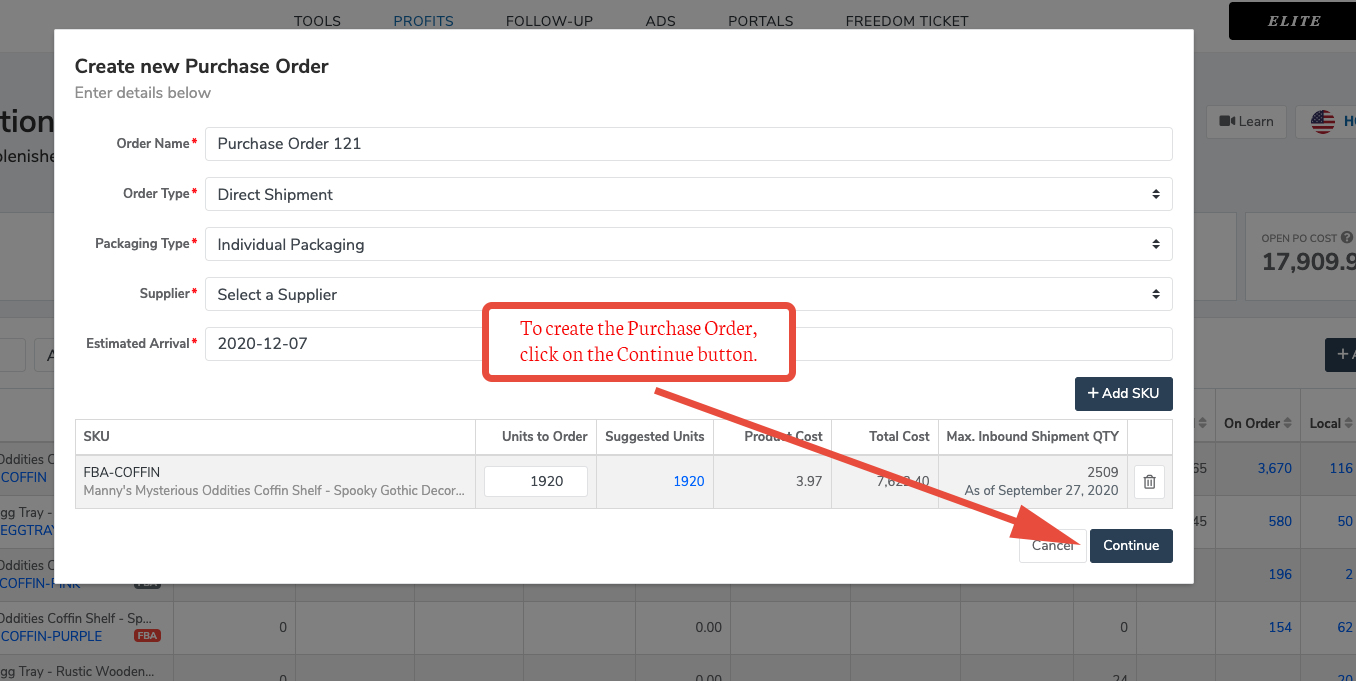Click the ELITE plan button

tap(1293, 21)
